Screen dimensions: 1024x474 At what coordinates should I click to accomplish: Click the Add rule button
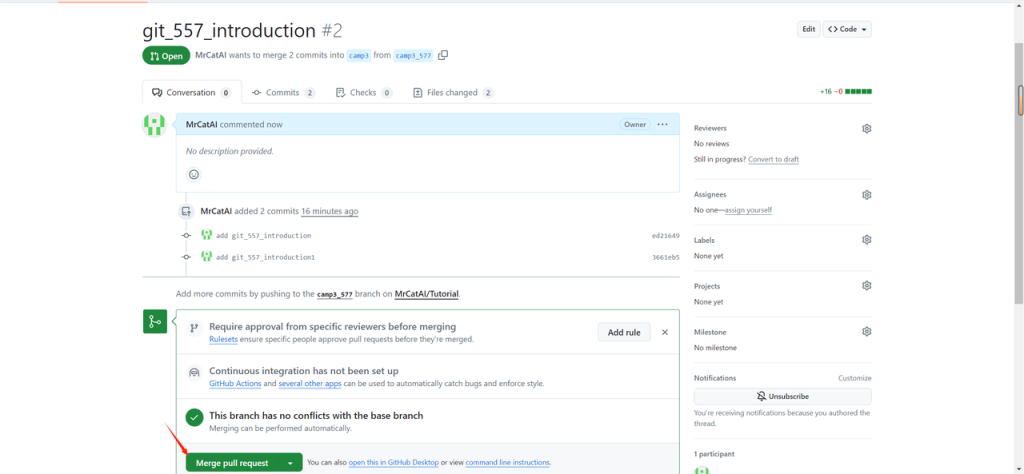(x=624, y=332)
